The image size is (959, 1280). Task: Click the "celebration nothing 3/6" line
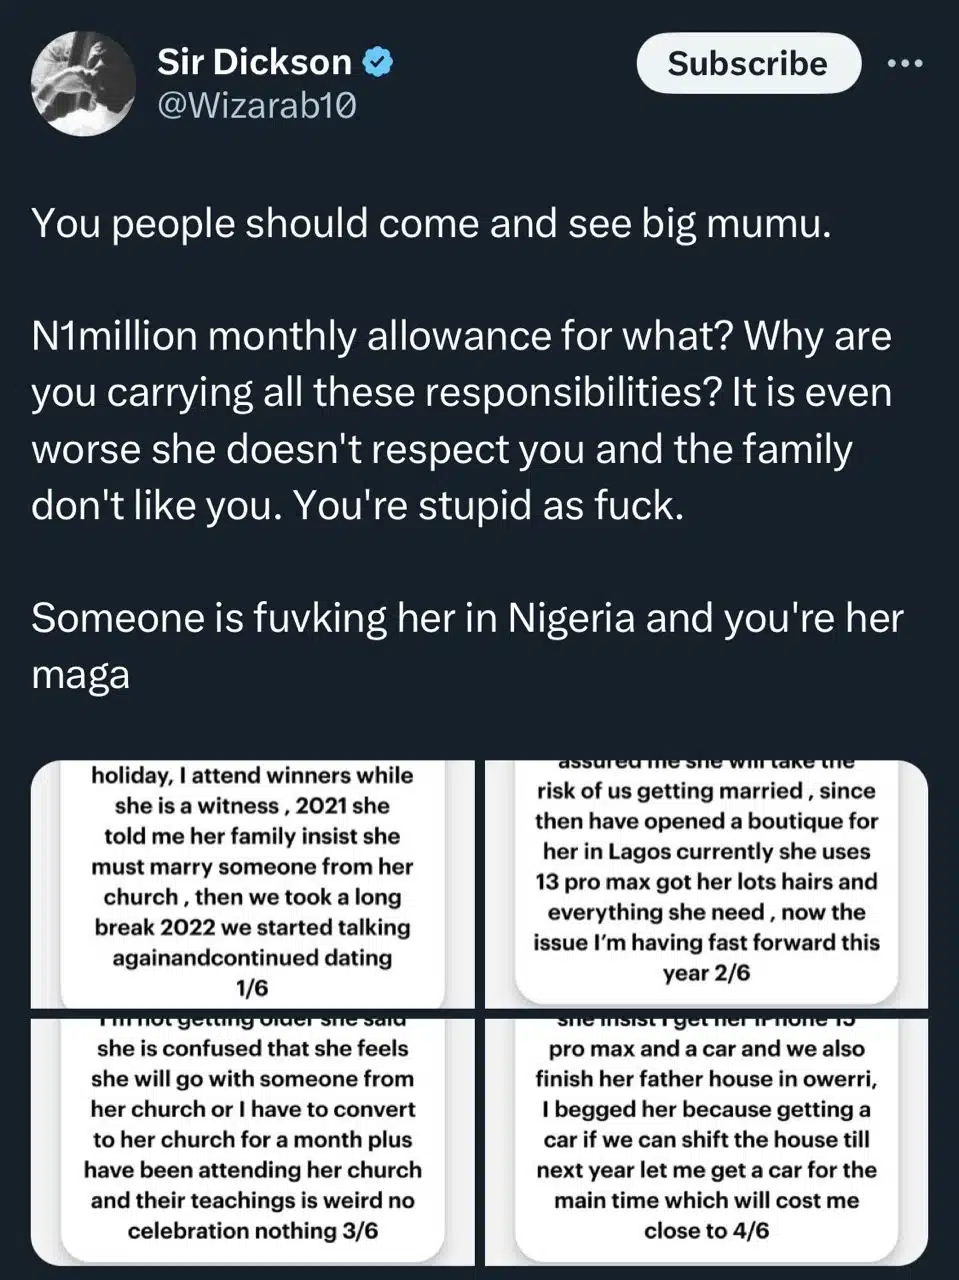coord(253,1231)
